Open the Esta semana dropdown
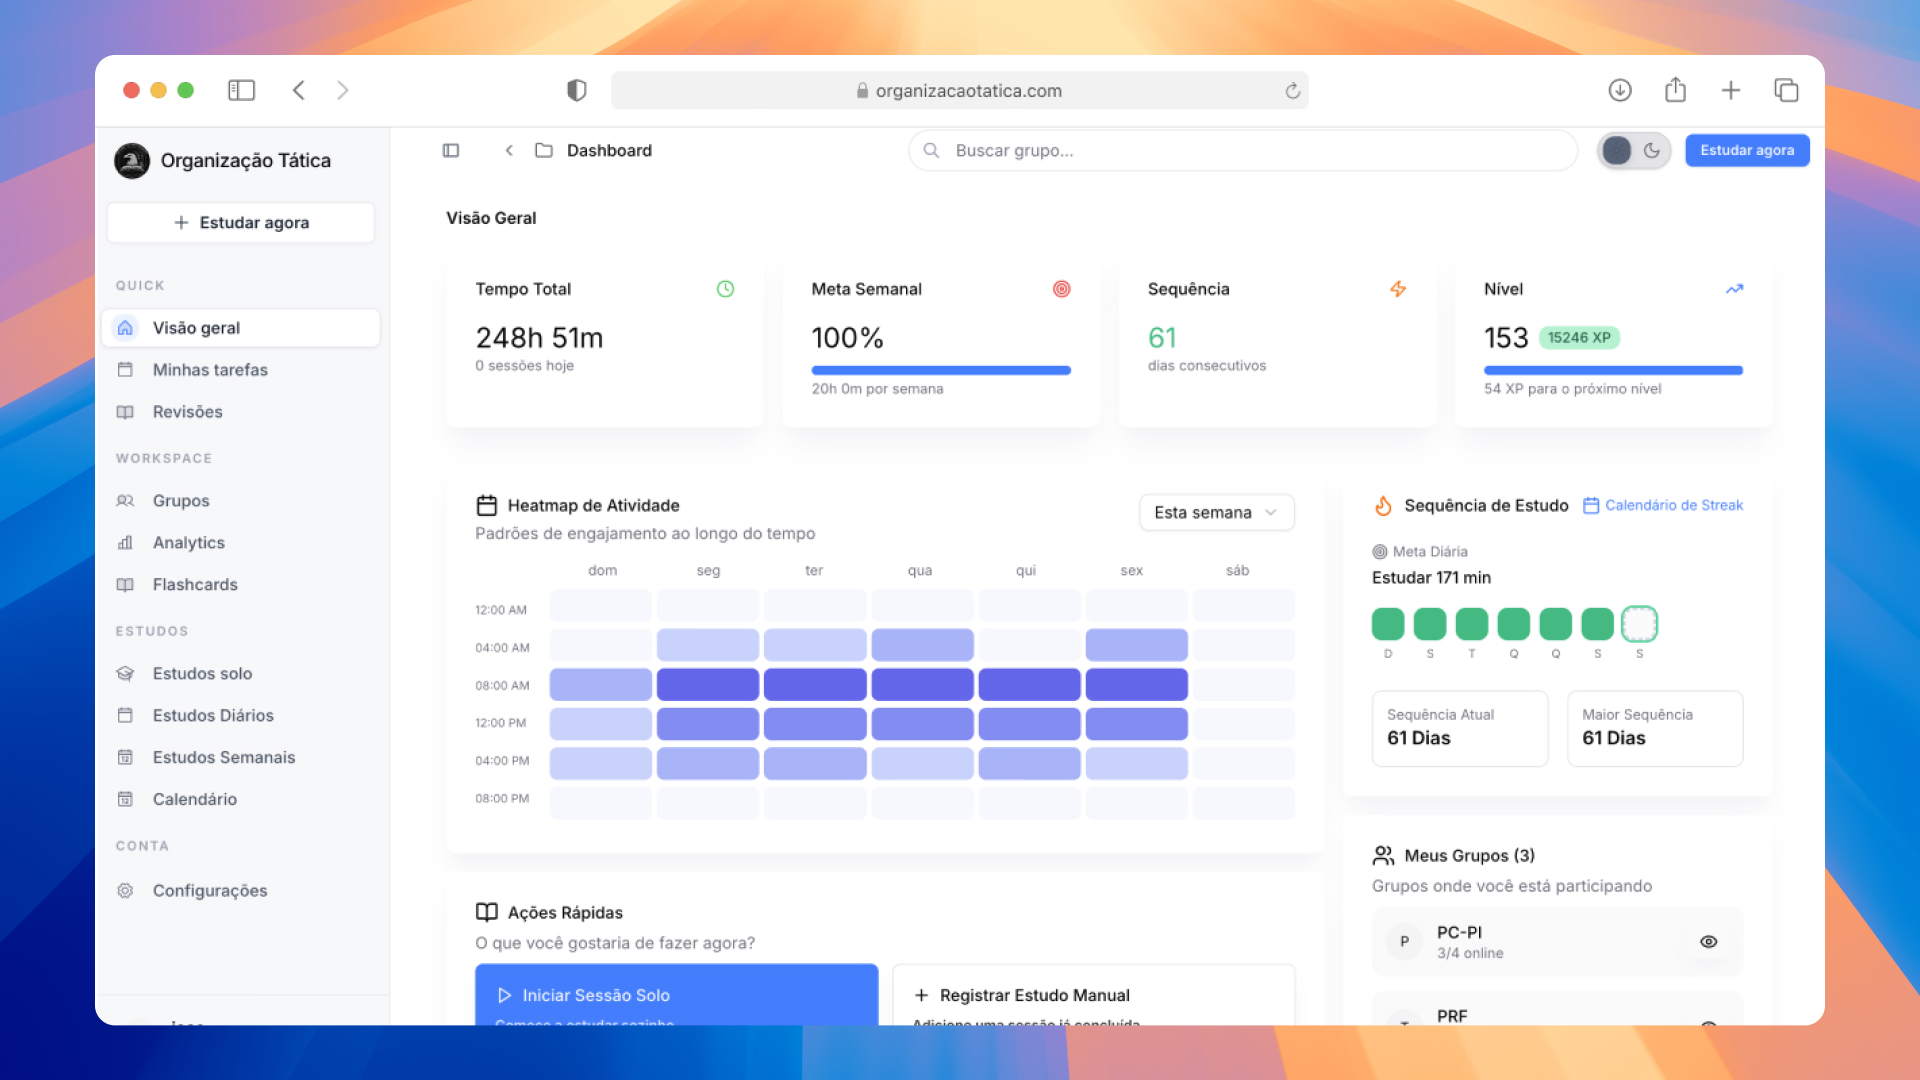This screenshot has height=1080, width=1920. point(1216,512)
